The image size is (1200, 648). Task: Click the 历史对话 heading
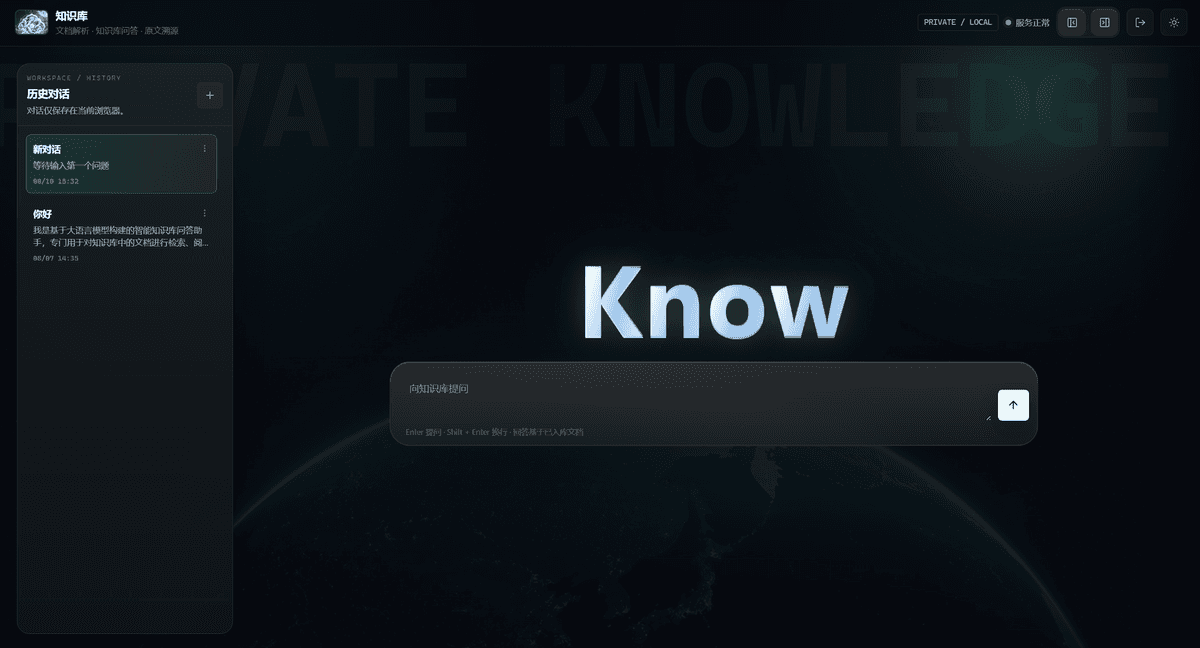pyautogui.click(x=48, y=94)
